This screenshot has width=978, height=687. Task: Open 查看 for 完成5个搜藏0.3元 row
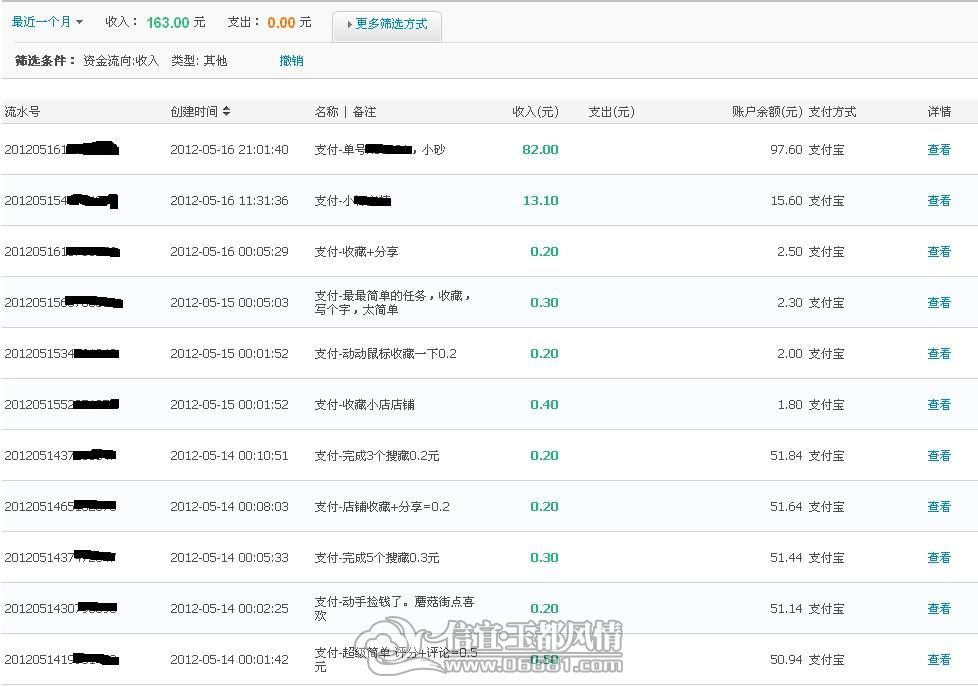(939, 558)
